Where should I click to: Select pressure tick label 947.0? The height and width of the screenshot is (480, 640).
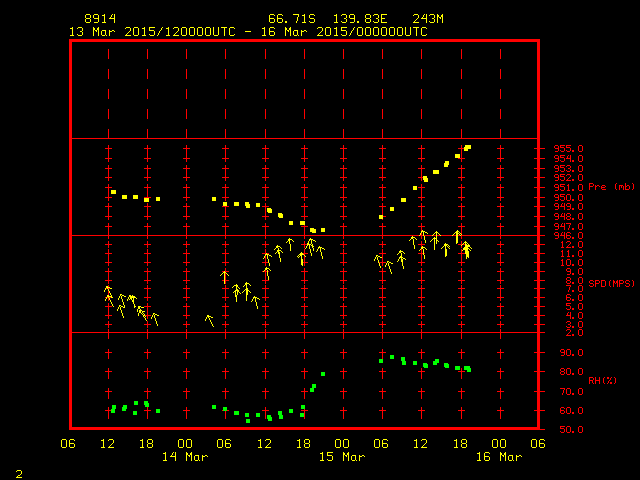(x=568, y=226)
